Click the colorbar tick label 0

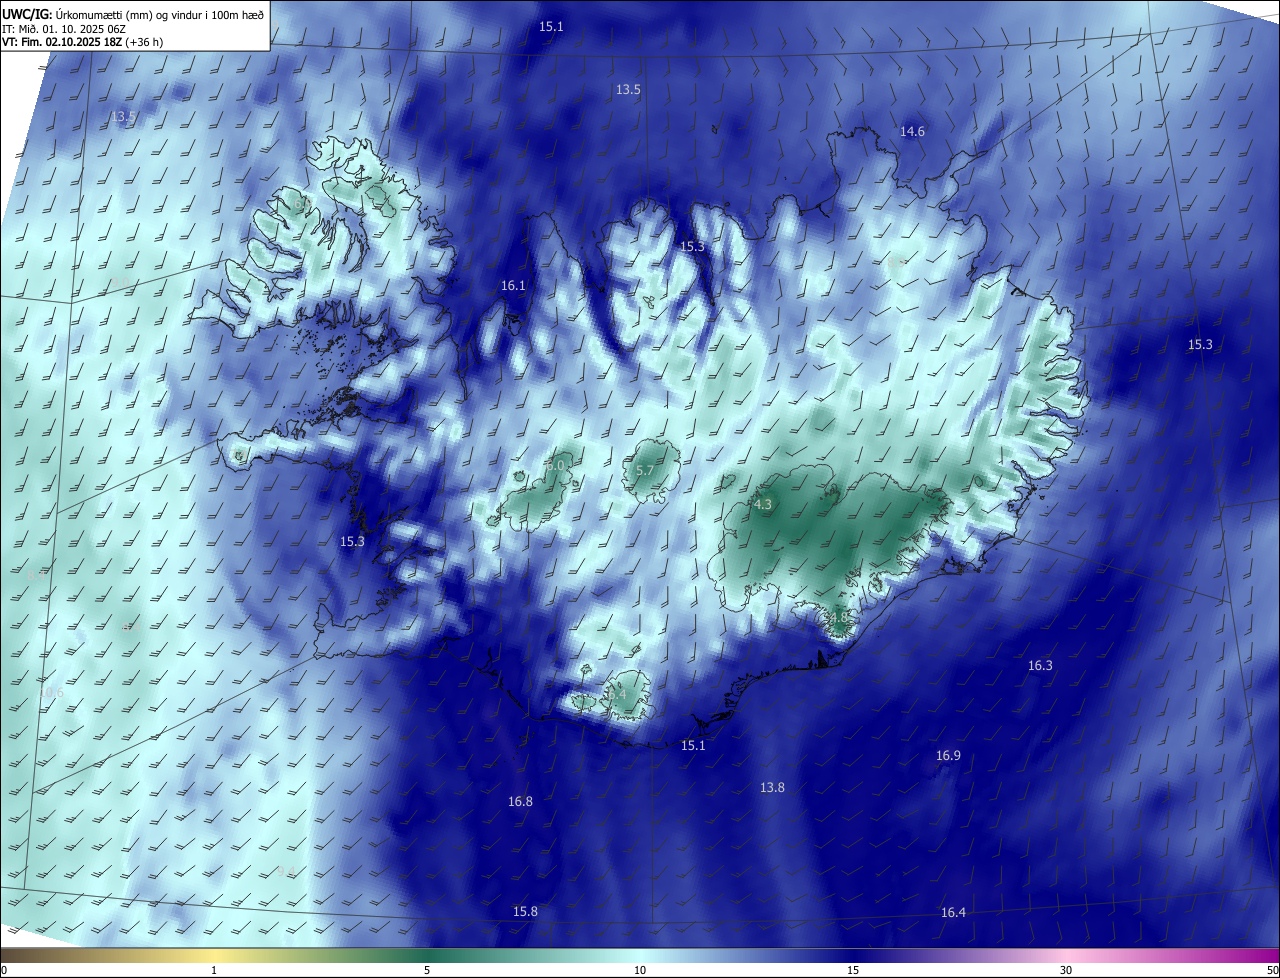pos(4,970)
